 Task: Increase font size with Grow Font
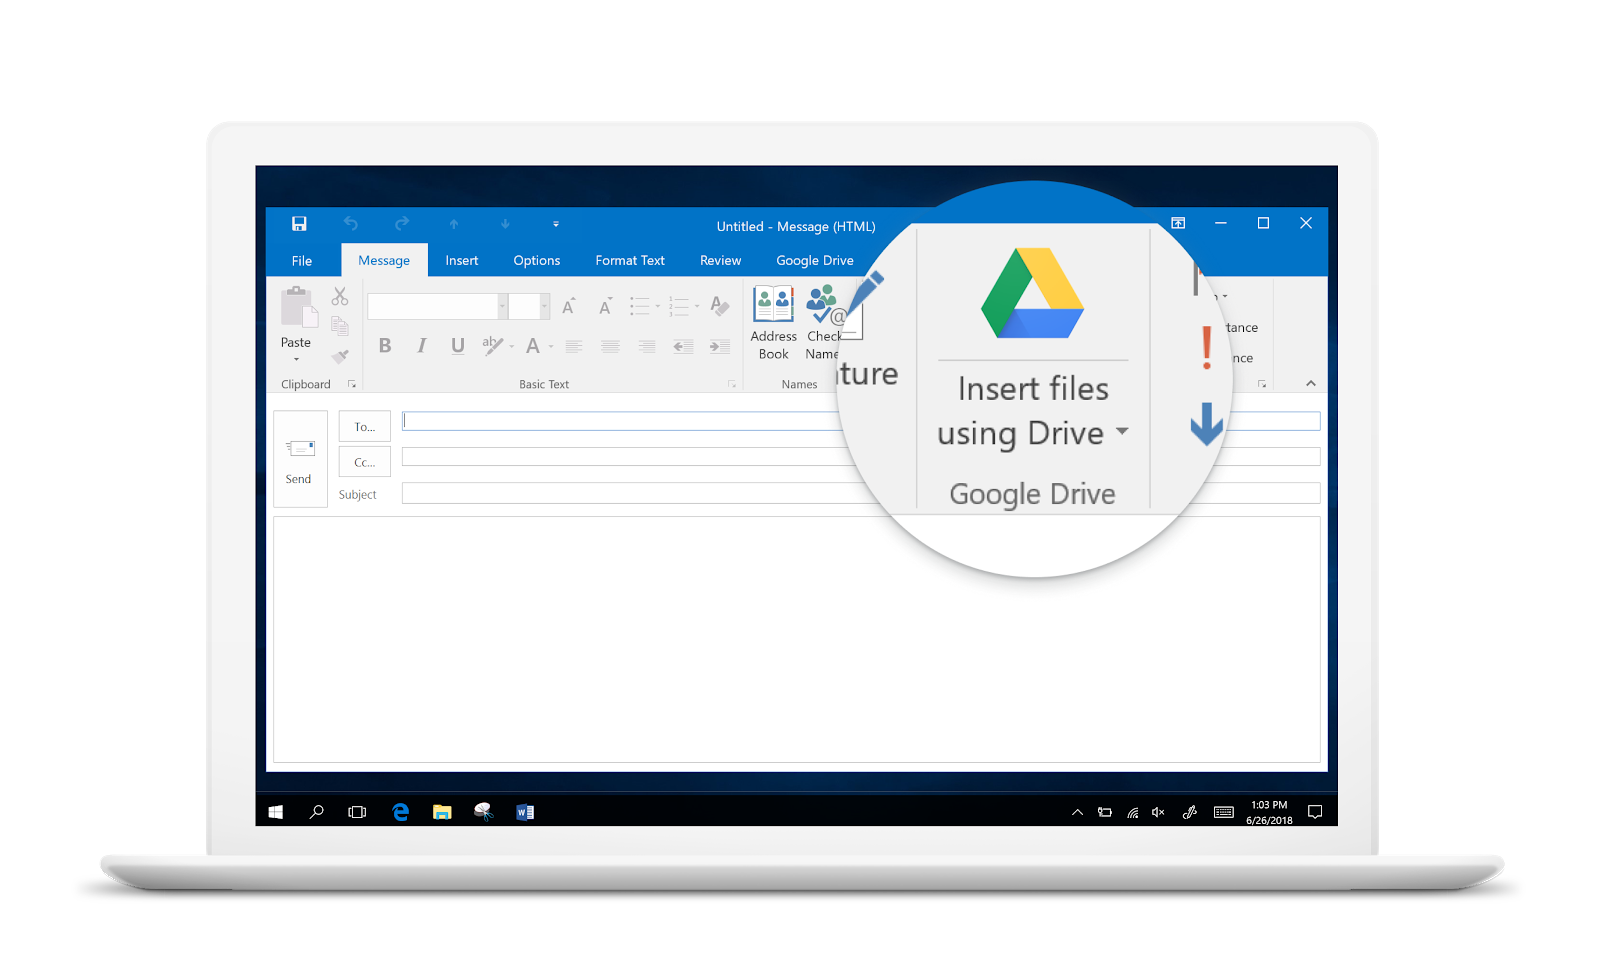click(569, 306)
